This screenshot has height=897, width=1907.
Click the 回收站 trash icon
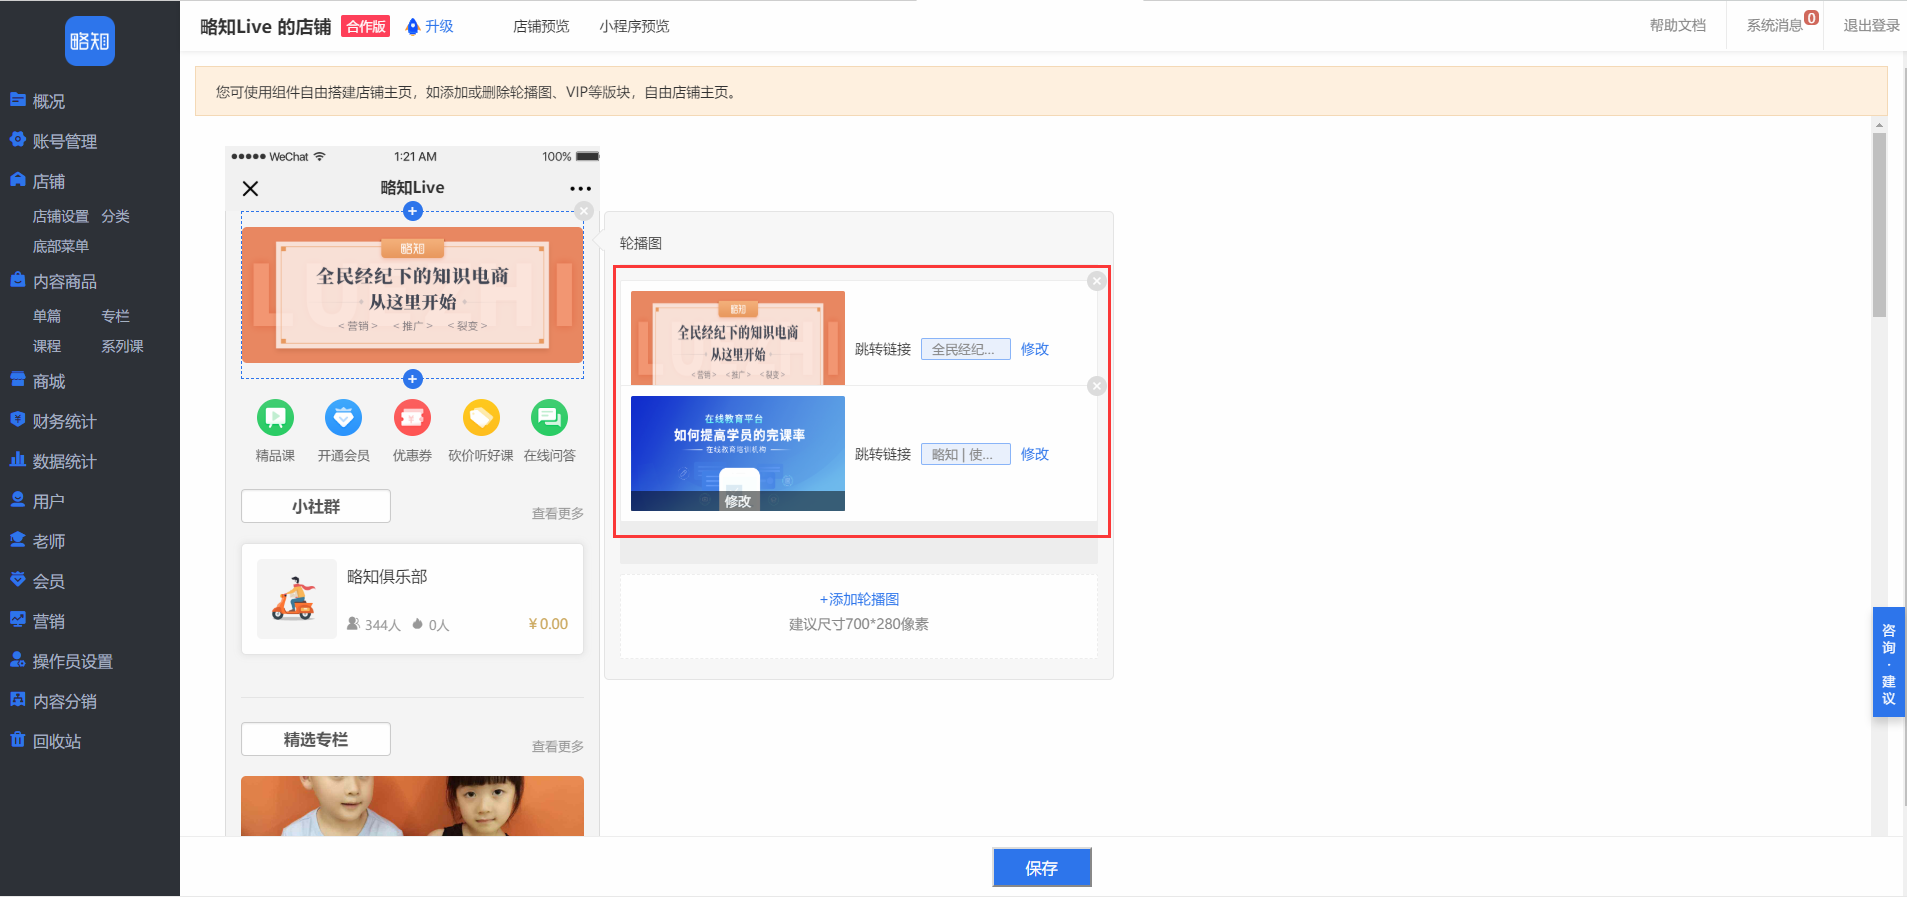pos(17,740)
